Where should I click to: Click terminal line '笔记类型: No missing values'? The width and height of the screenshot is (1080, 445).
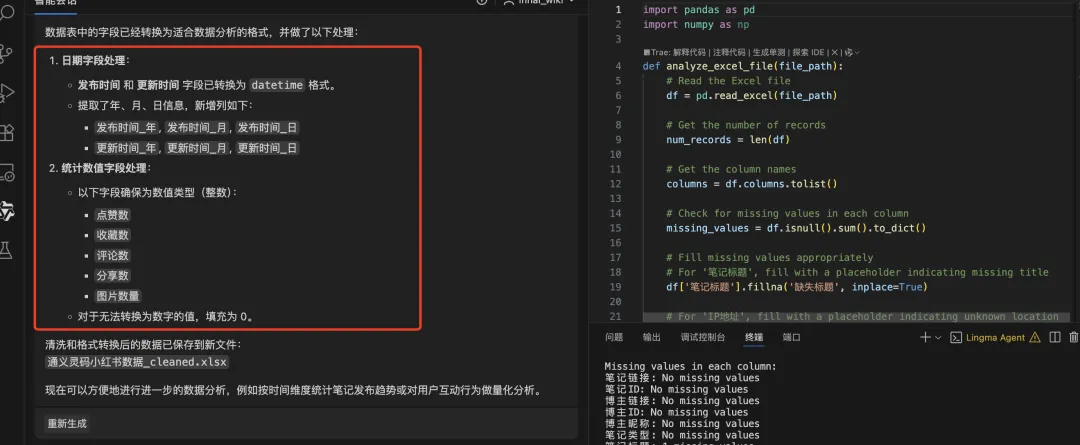(x=682, y=435)
